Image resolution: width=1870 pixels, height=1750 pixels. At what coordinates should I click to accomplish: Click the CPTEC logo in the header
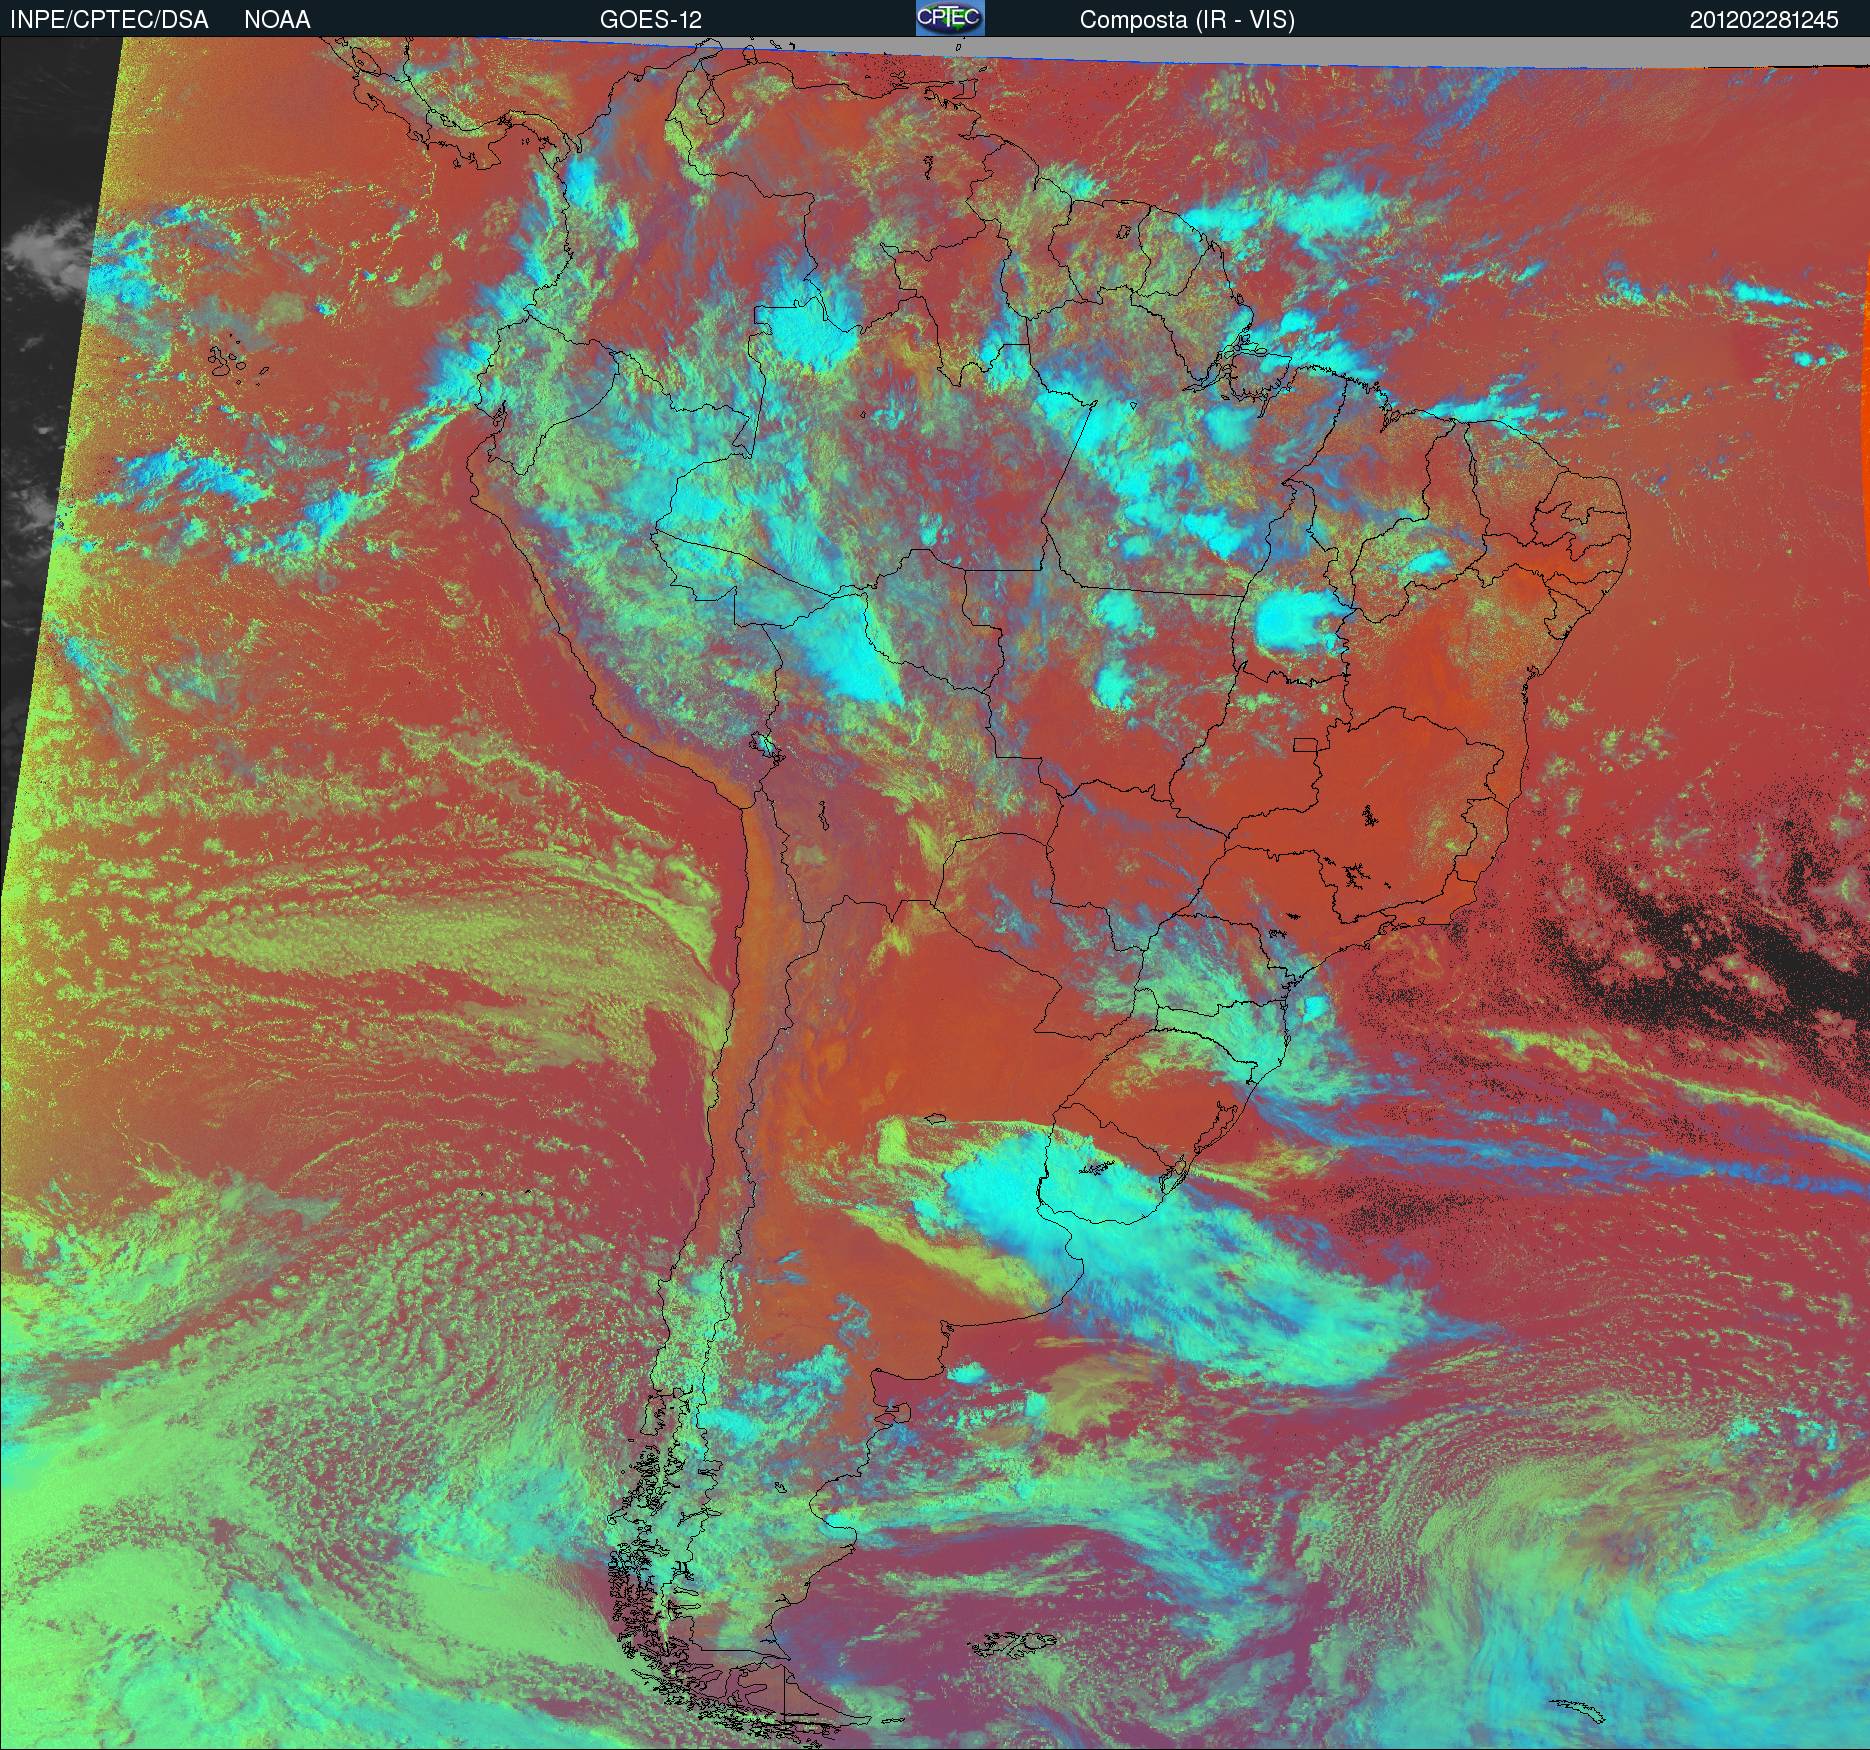point(950,18)
